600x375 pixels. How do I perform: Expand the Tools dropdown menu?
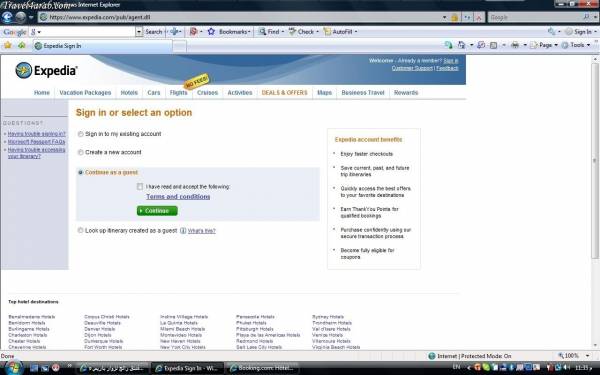click(x=576, y=45)
